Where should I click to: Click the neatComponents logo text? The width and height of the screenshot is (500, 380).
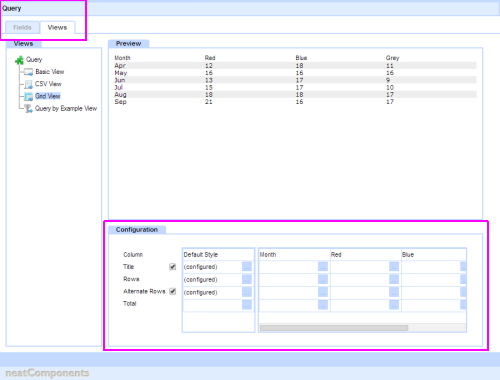click(47, 373)
